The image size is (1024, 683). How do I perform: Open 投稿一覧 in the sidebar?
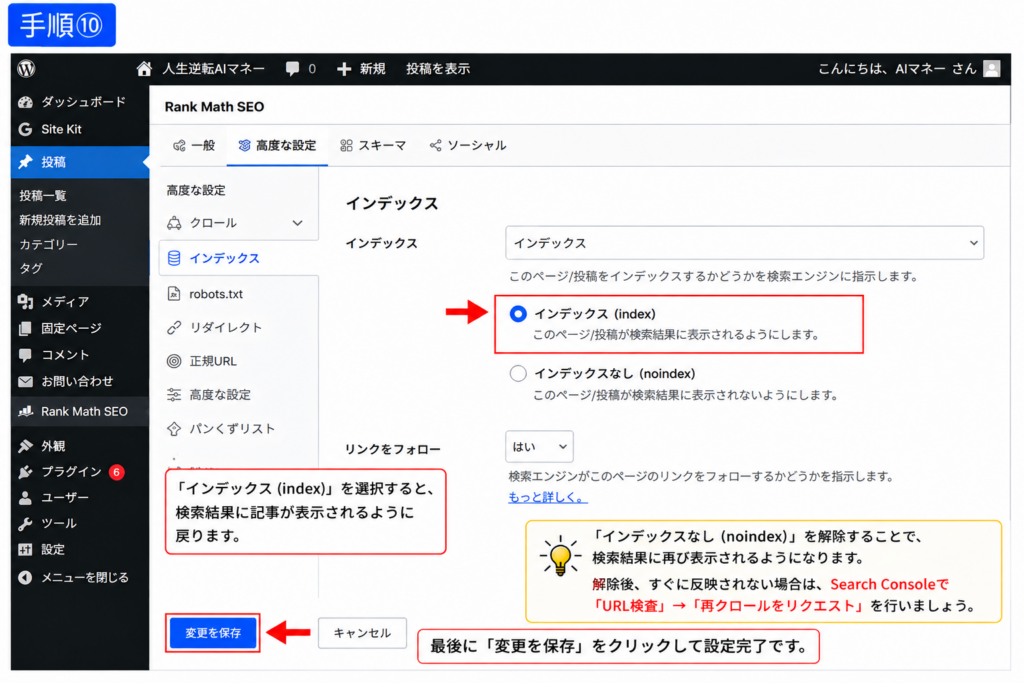43,196
